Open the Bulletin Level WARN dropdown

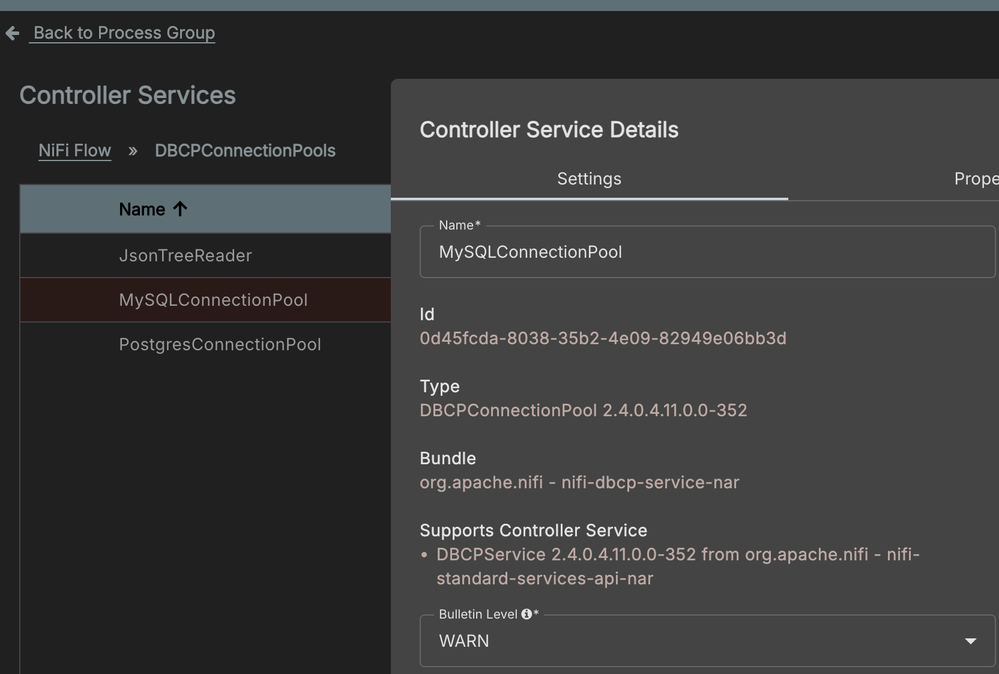pos(690,641)
